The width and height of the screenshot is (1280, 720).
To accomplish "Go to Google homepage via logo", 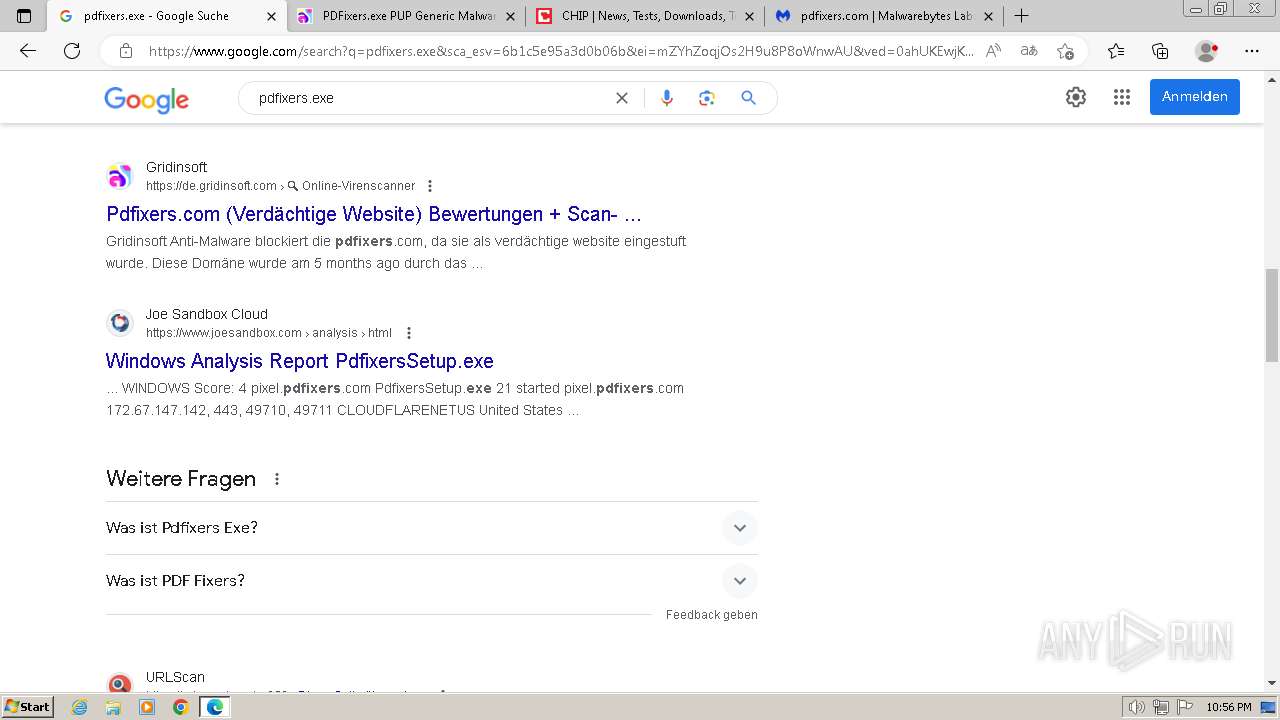I will (x=146, y=99).
